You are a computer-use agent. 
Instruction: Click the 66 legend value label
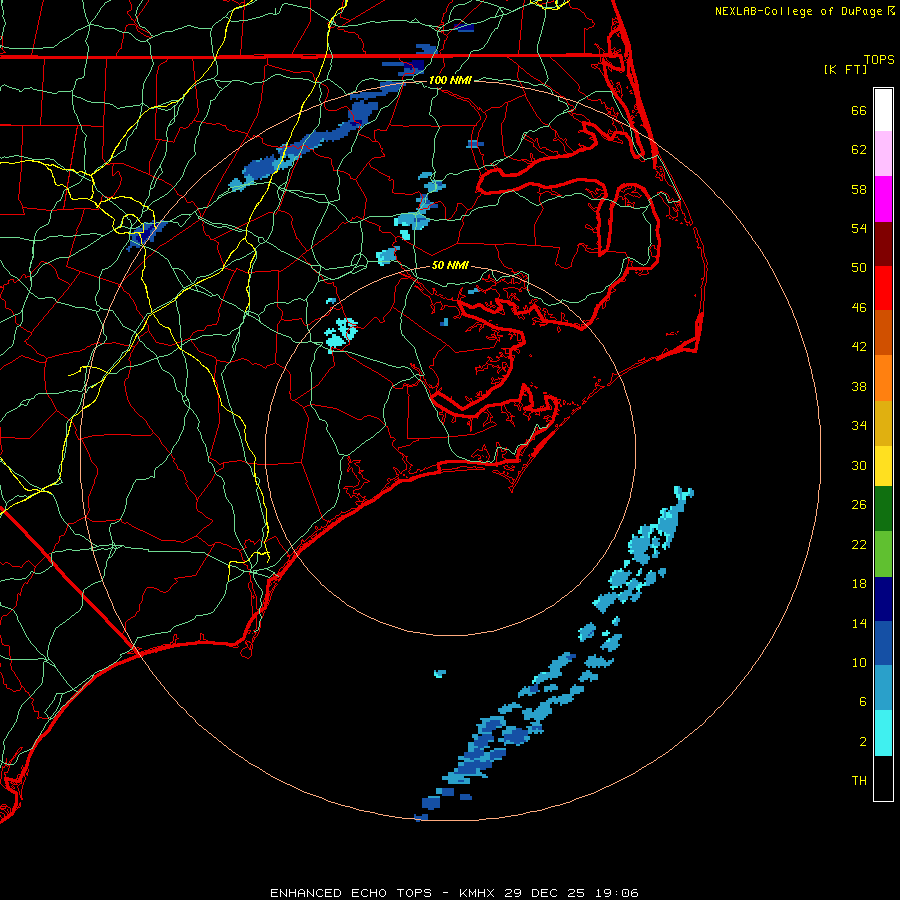coord(859,110)
